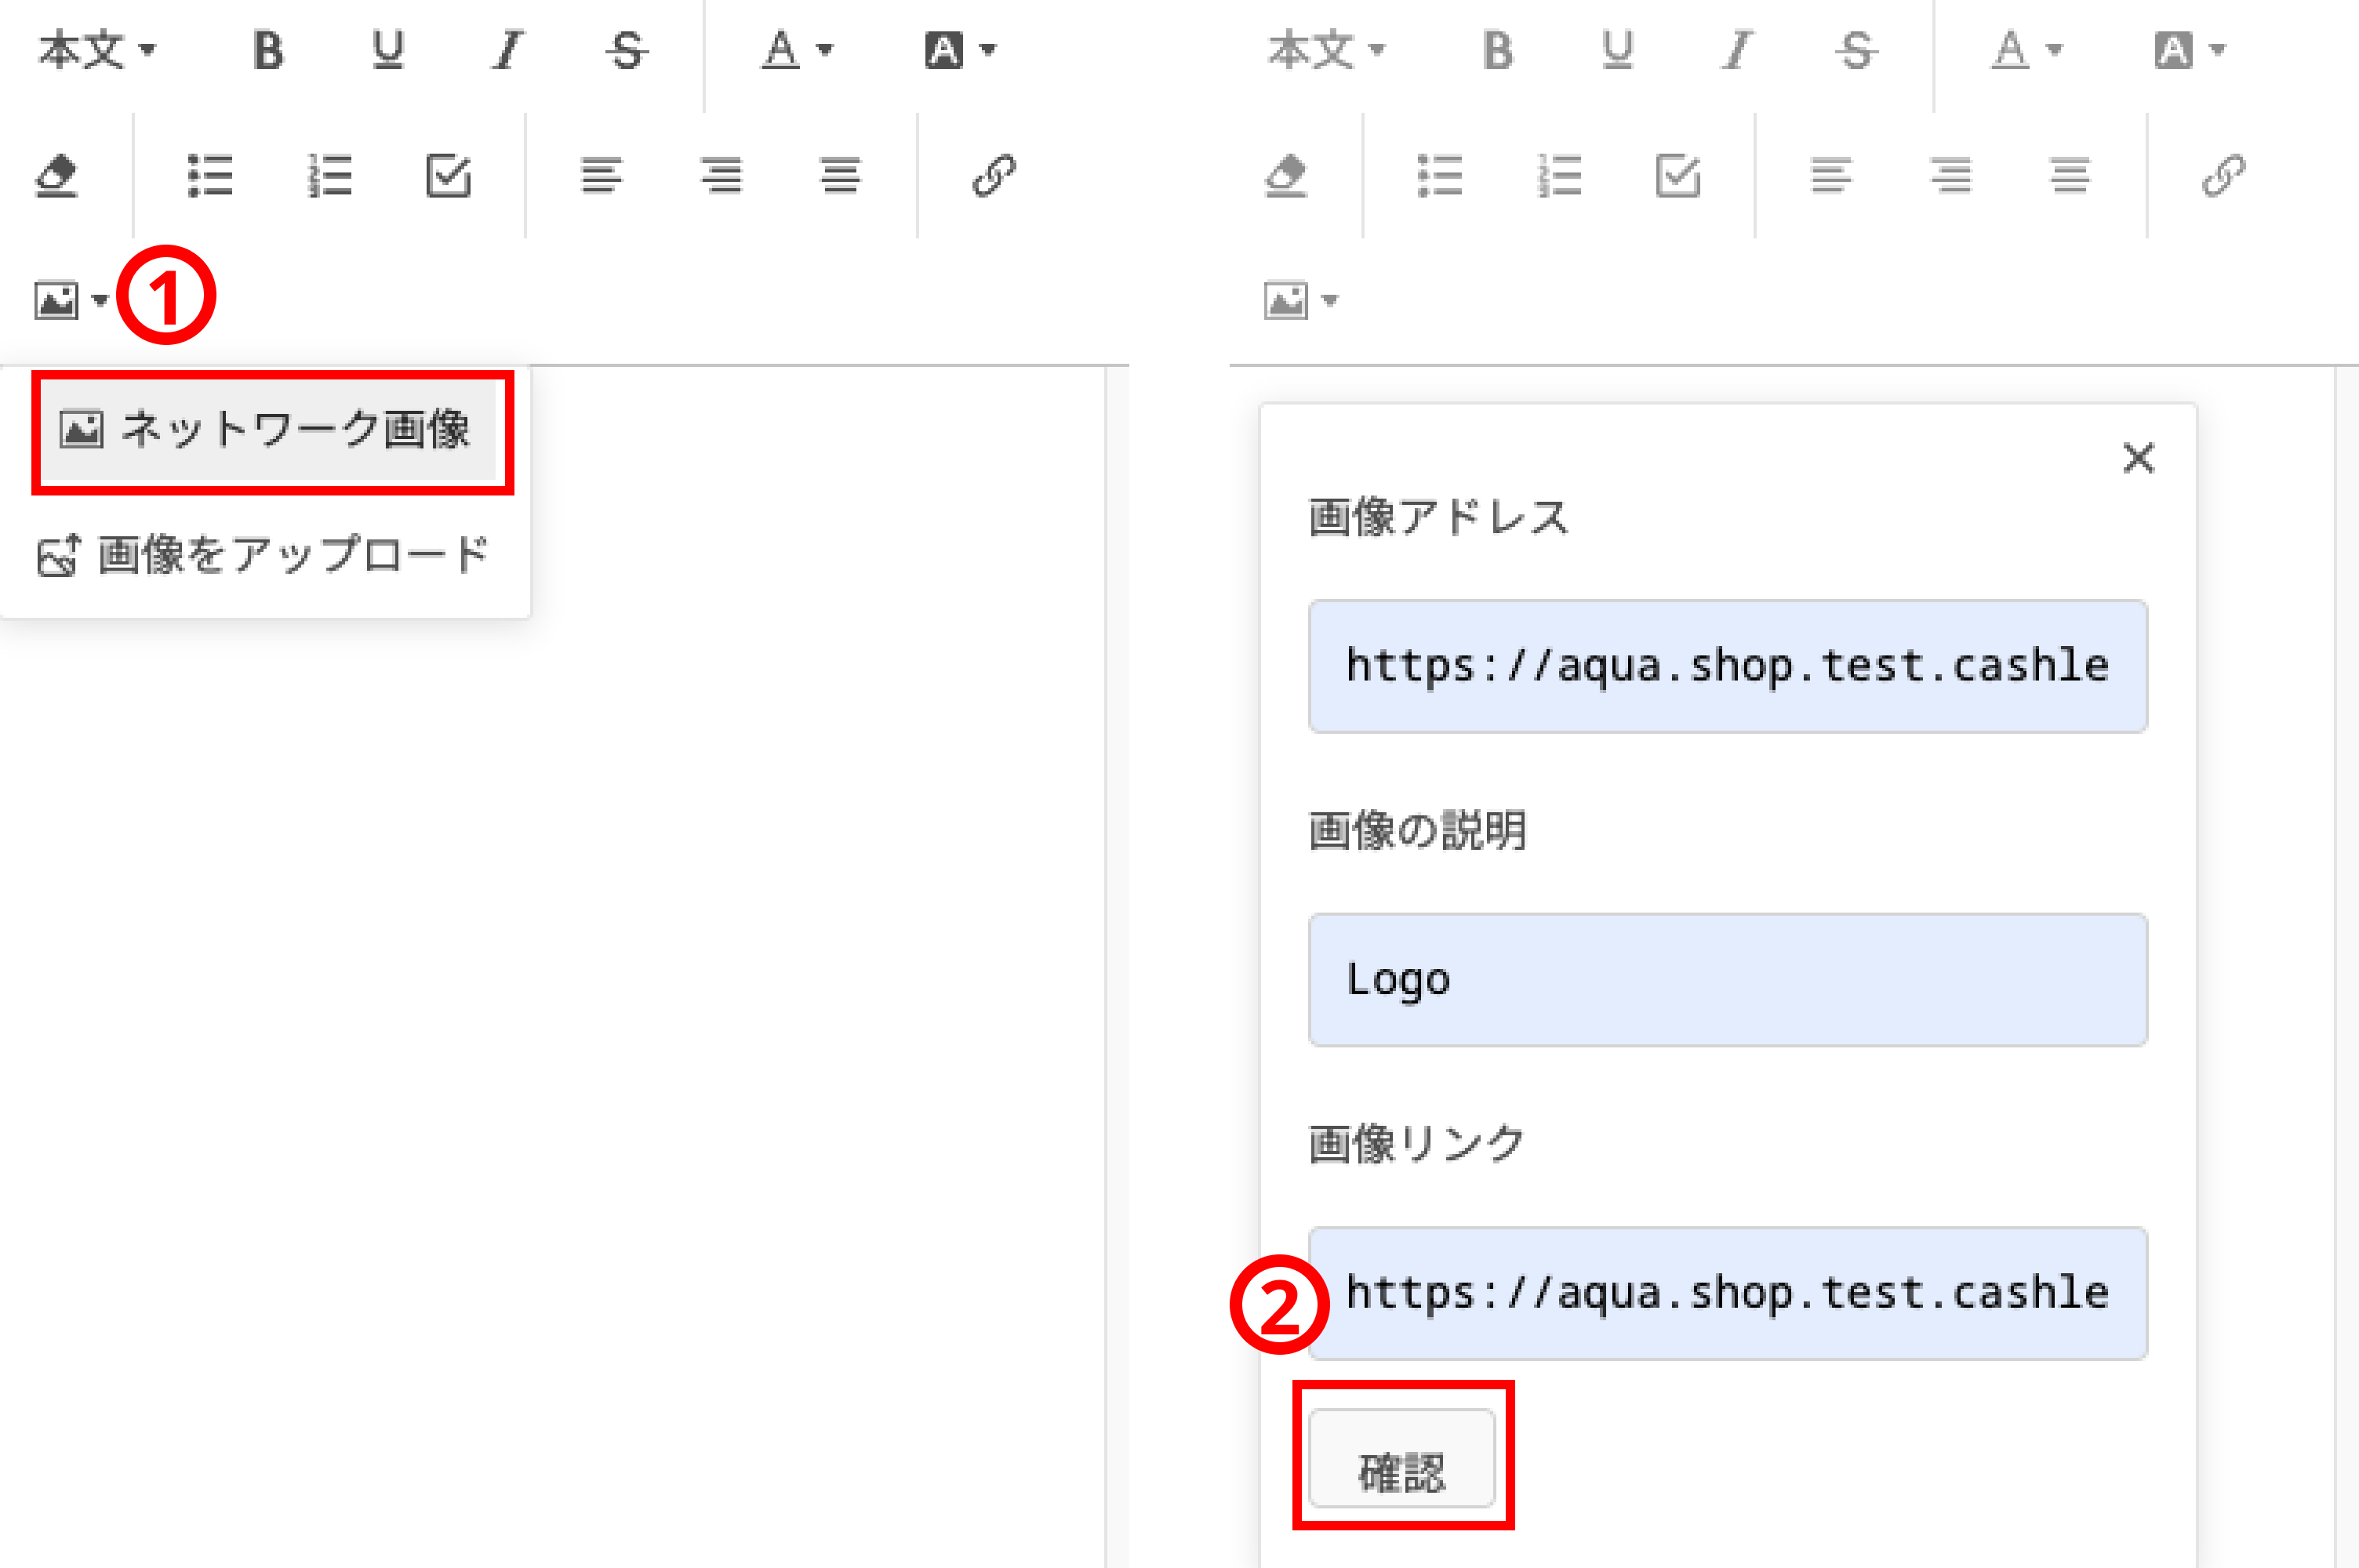Screen dimensions: 2359x1568
Task: Toggle Bold formatting in left editor toolbar
Action: tap(268, 50)
